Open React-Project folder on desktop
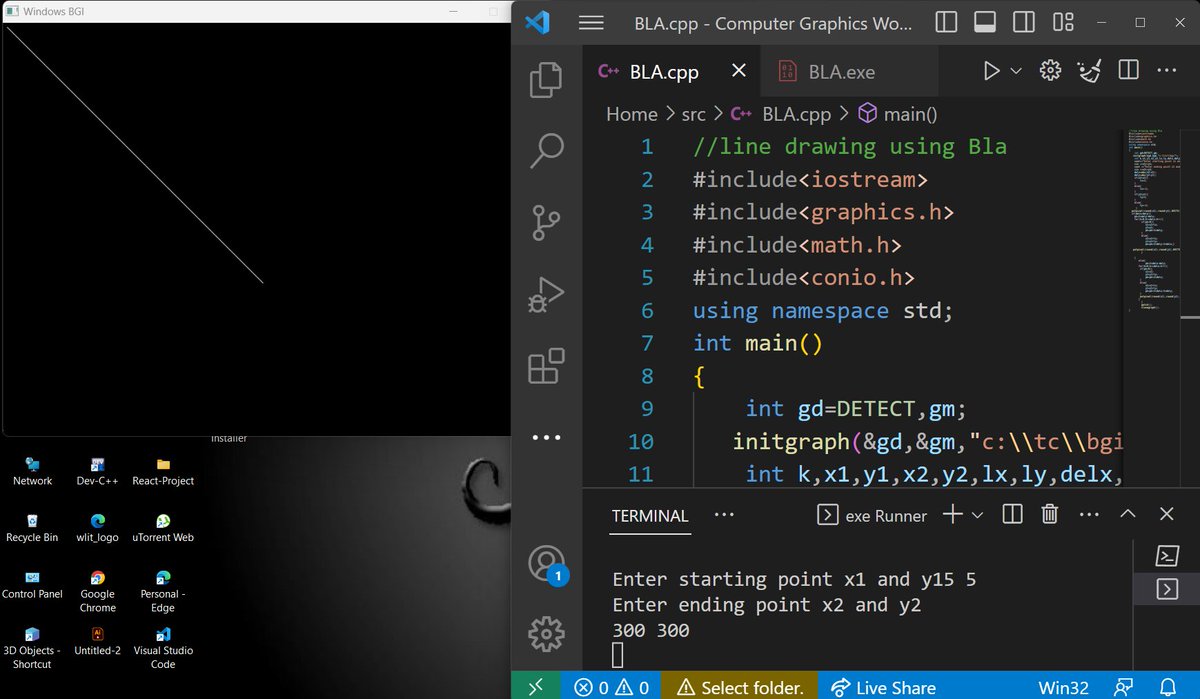This screenshot has height=699, width=1200. pyautogui.click(x=163, y=472)
